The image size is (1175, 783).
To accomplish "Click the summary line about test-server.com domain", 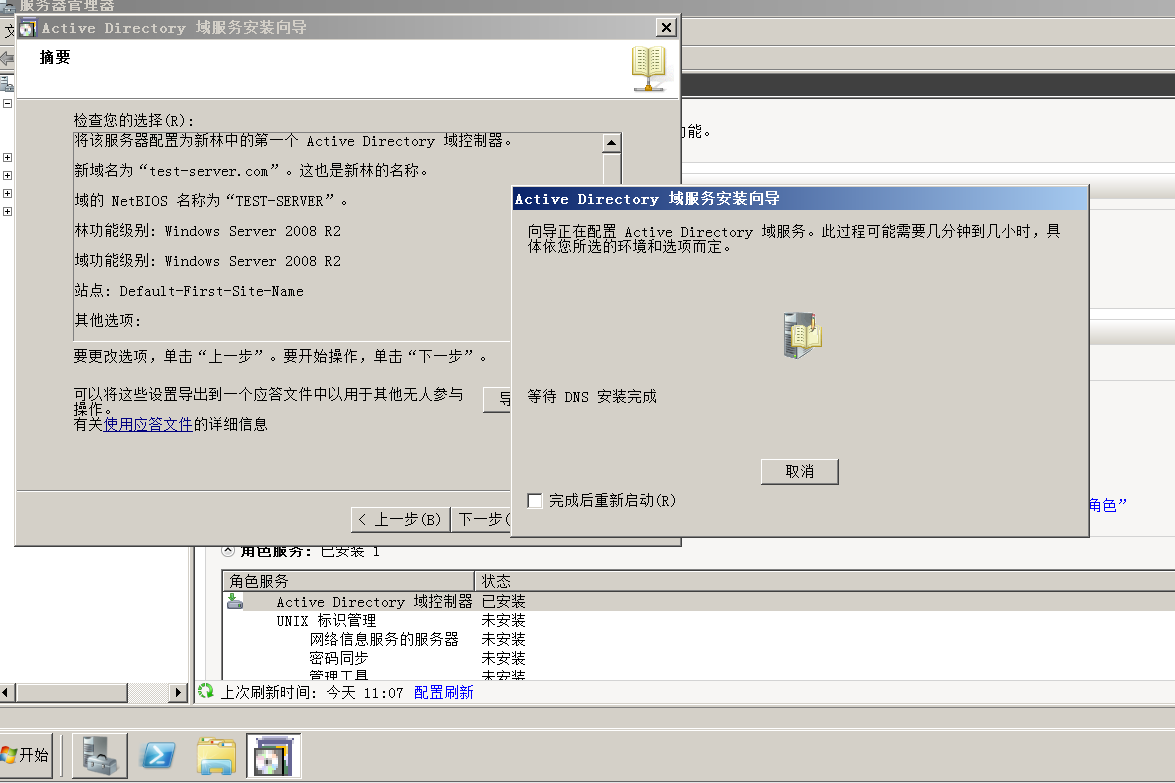I will click(x=252, y=171).
